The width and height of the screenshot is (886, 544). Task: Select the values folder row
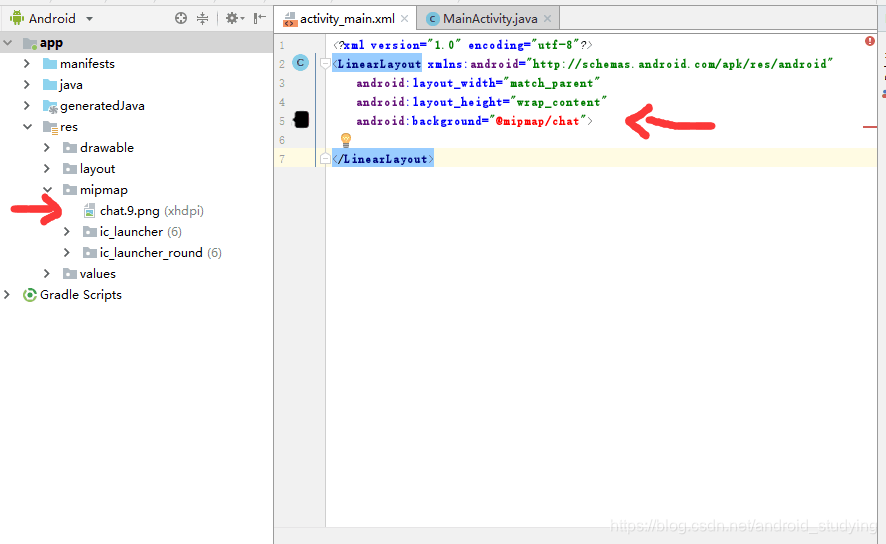(x=136, y=273)
